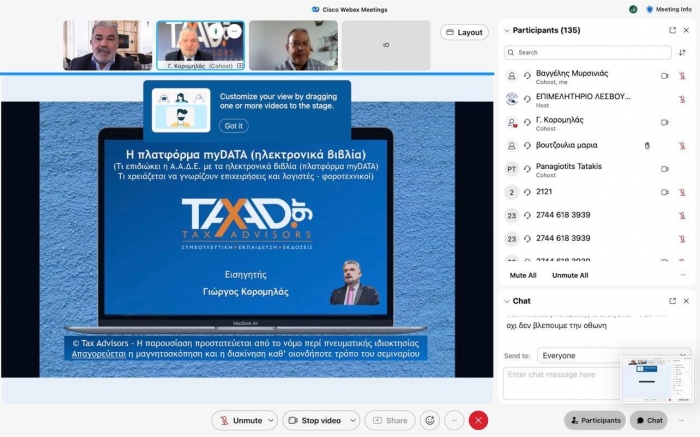Screen dimensions: 700x437
Task: Toggle the Chat panel button in bottom bar
Action: pos(649,421)
